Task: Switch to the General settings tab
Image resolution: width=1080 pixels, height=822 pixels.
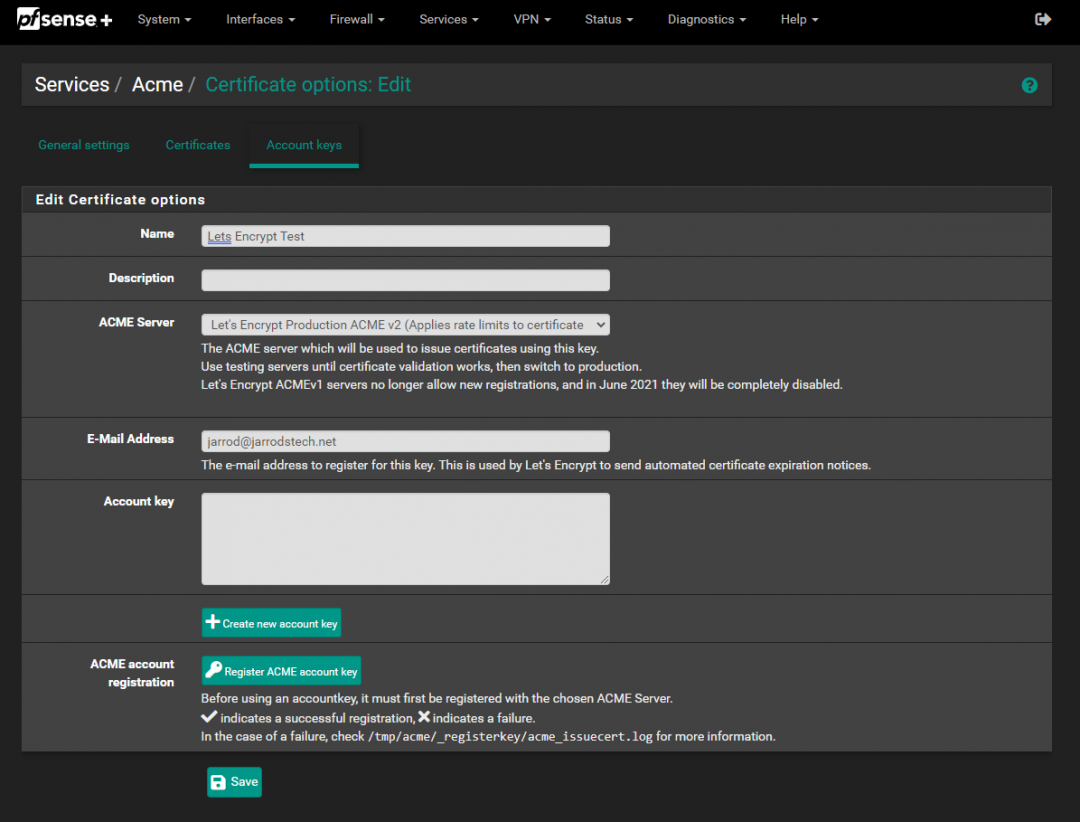Action: (x=83, y=145)
